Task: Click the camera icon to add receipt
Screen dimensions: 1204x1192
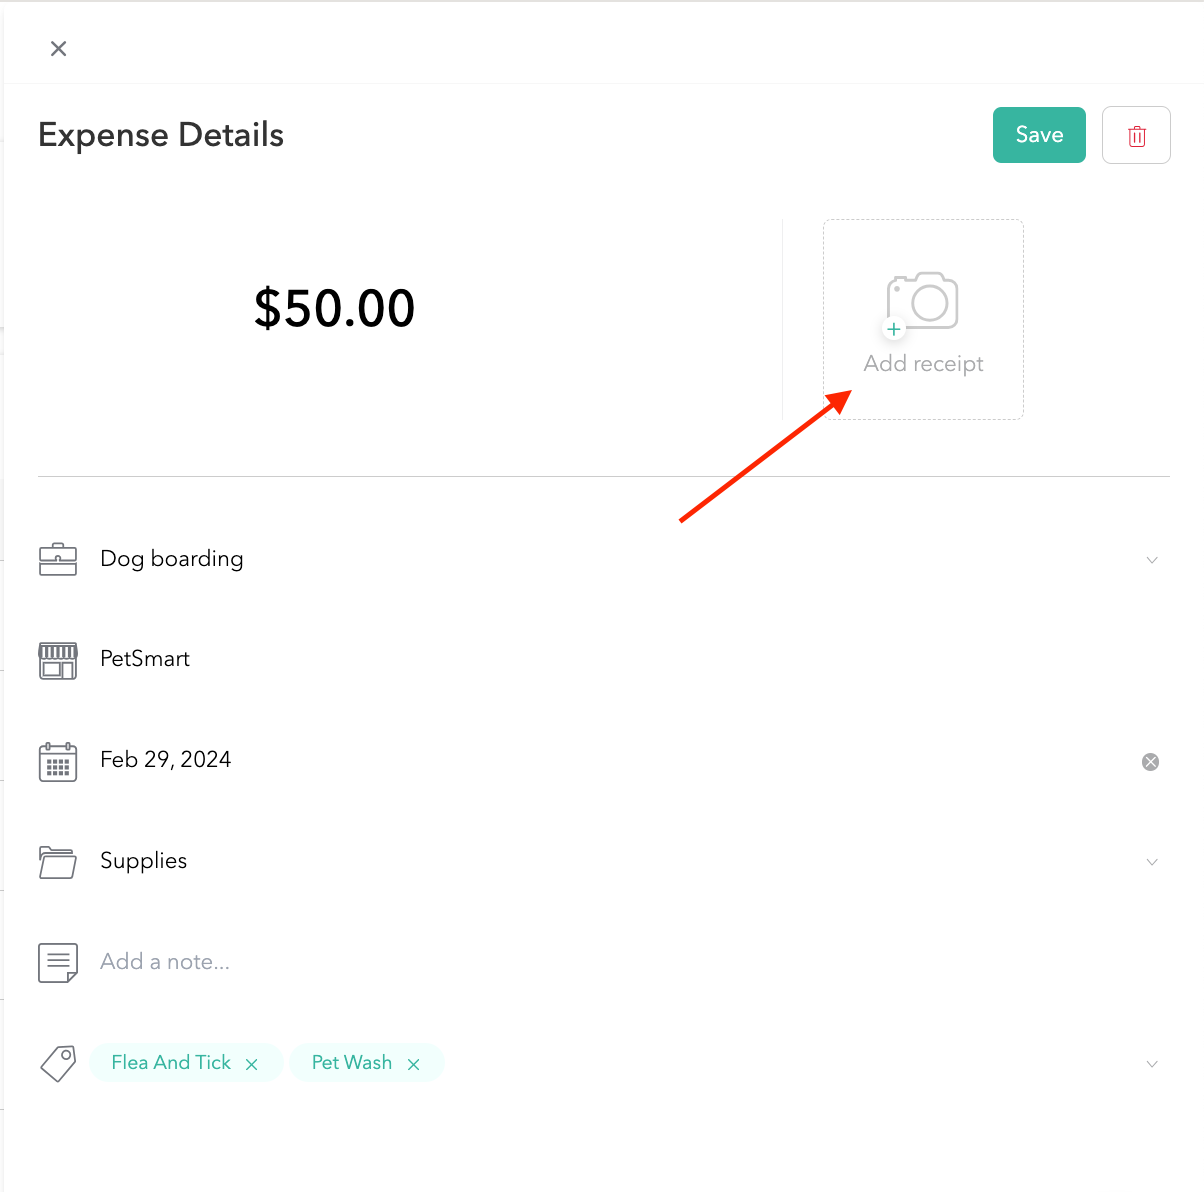Action: [923, 301]
